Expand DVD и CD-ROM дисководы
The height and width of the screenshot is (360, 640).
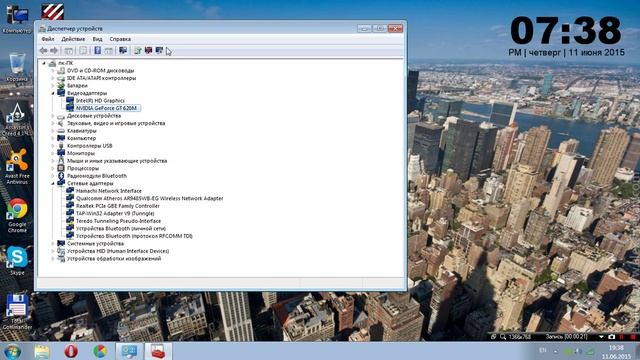point(53,71)
